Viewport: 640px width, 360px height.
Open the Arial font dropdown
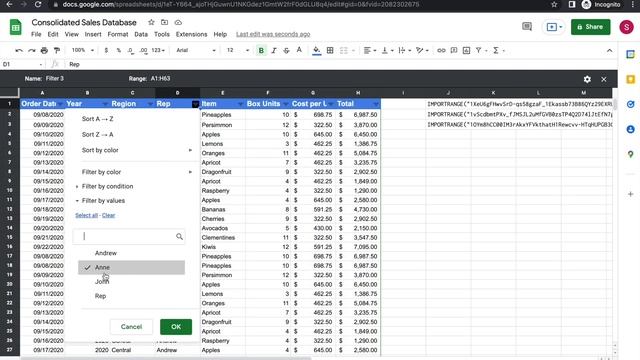[196, 50]
